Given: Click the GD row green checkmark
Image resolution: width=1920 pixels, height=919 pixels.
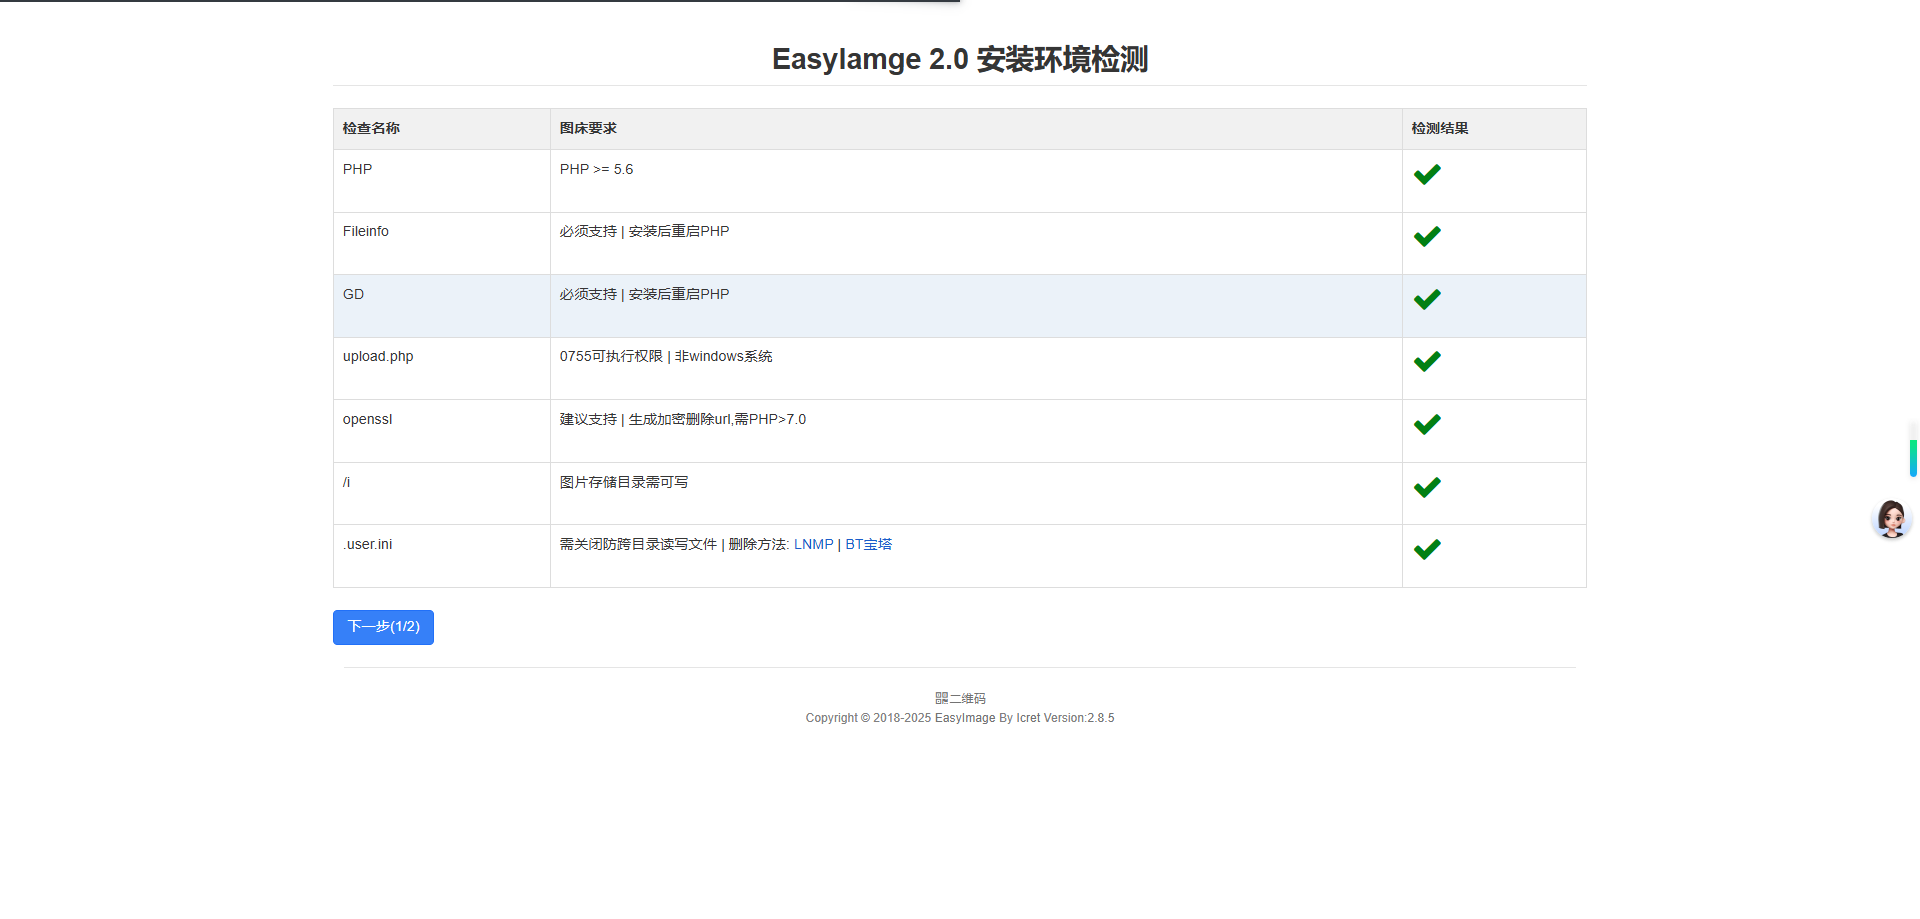Looking at the screenshot, I should 1427,300.
